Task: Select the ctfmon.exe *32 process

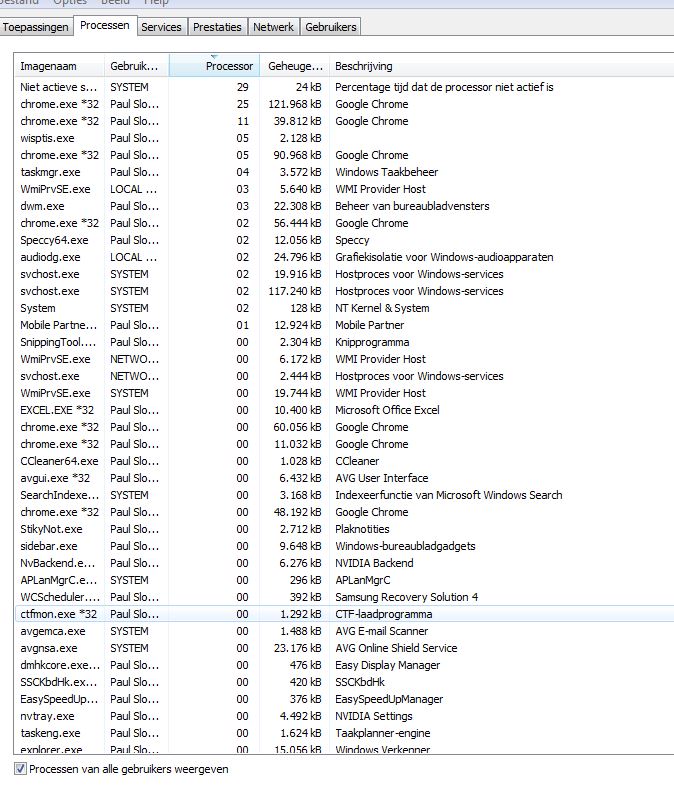Action: (344, 614)
